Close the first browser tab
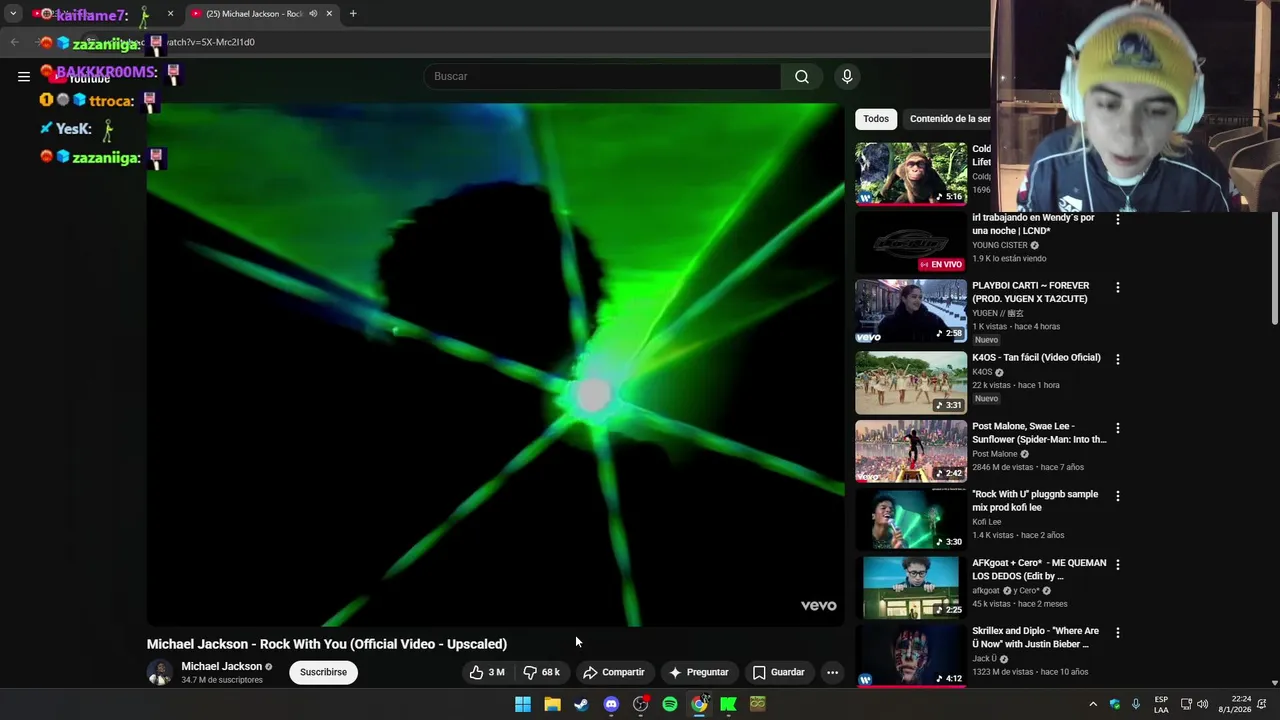The image size is (1280, 720). pyautogui.click(x=170, y=14)
